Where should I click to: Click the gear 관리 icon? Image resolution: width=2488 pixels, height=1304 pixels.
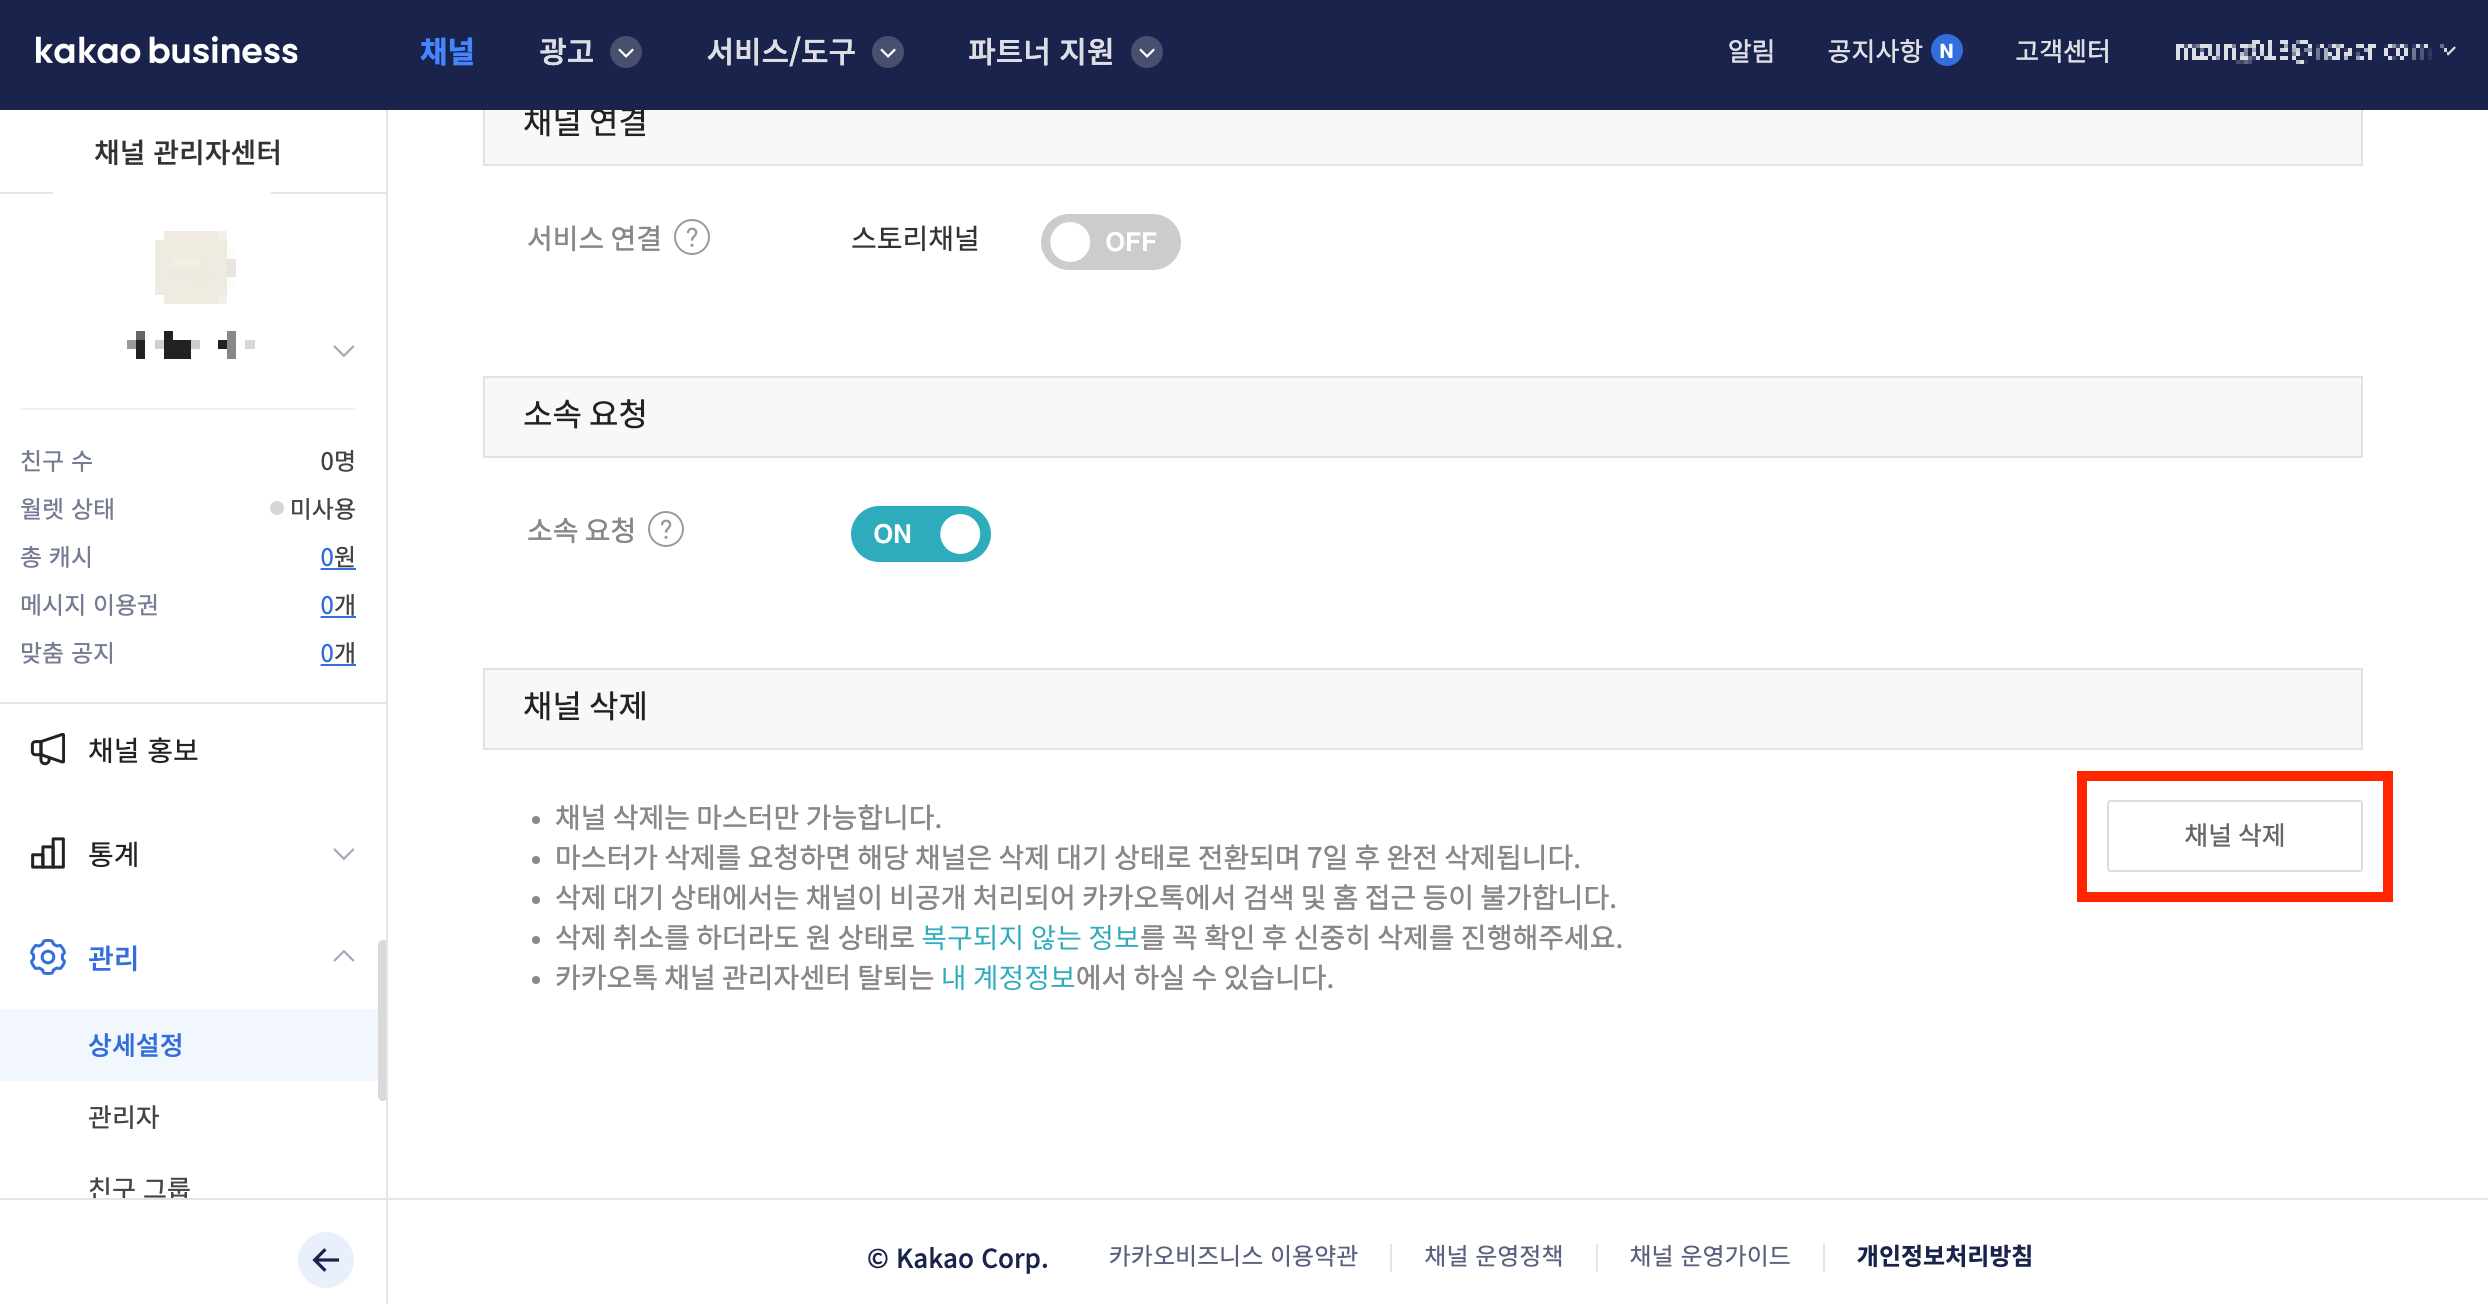coord(48,957)
